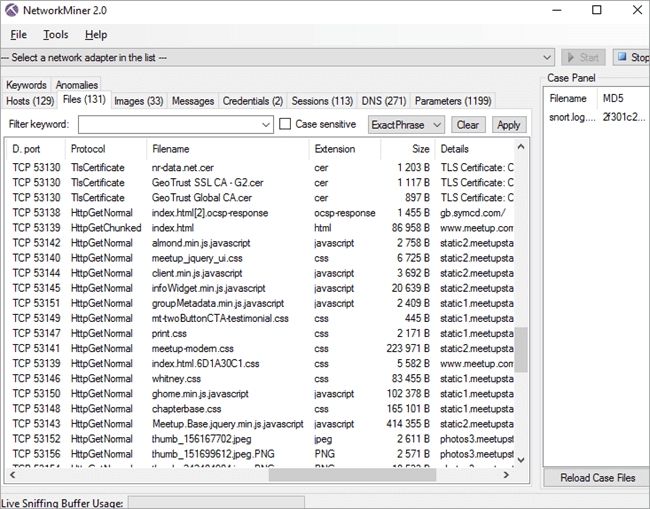The height and width of the screenshot is (509, 650).
Task: Open the Tools menu
Action: 56,34
